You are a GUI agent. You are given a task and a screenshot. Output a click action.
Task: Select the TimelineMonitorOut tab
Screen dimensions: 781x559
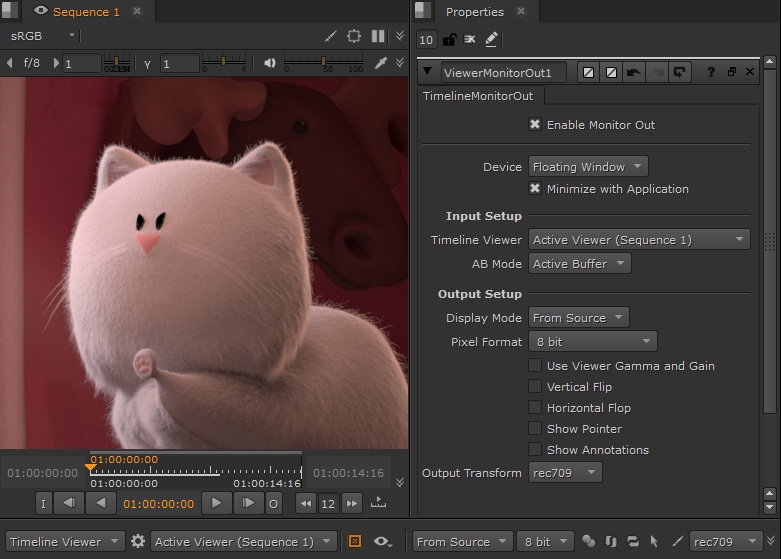click(x=478, y=96)
